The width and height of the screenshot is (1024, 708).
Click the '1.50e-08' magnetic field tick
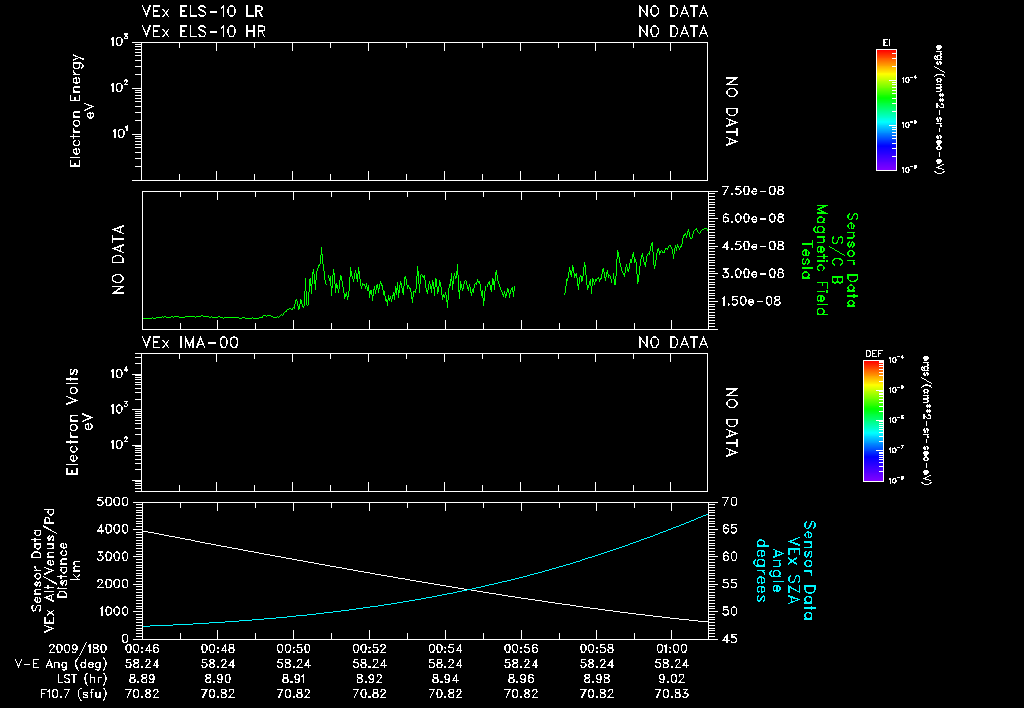pyautogui.click(x=751, y=301)
